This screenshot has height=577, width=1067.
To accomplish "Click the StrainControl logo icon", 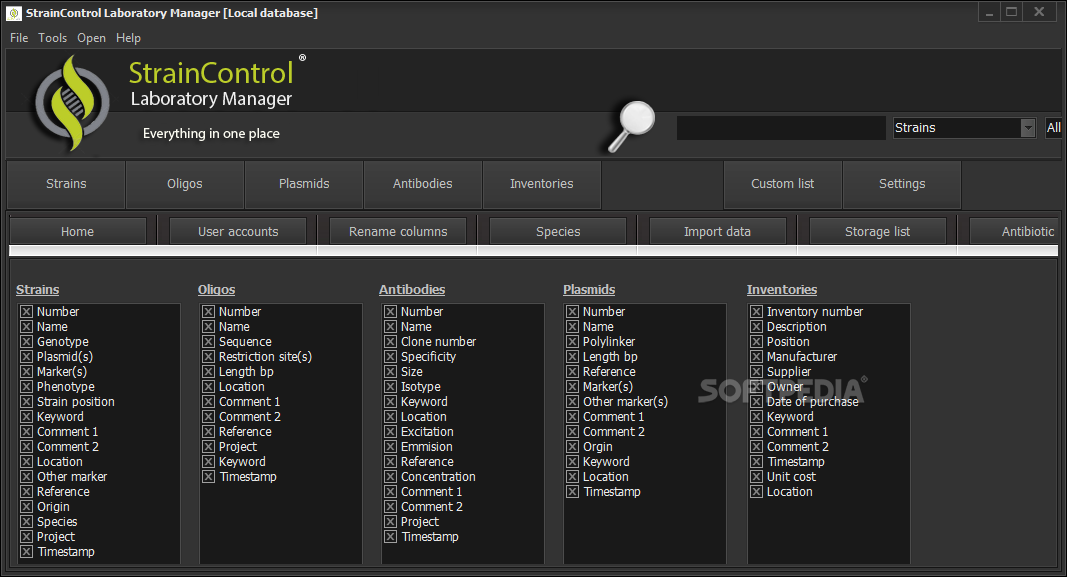I will (x=72, y=103).
